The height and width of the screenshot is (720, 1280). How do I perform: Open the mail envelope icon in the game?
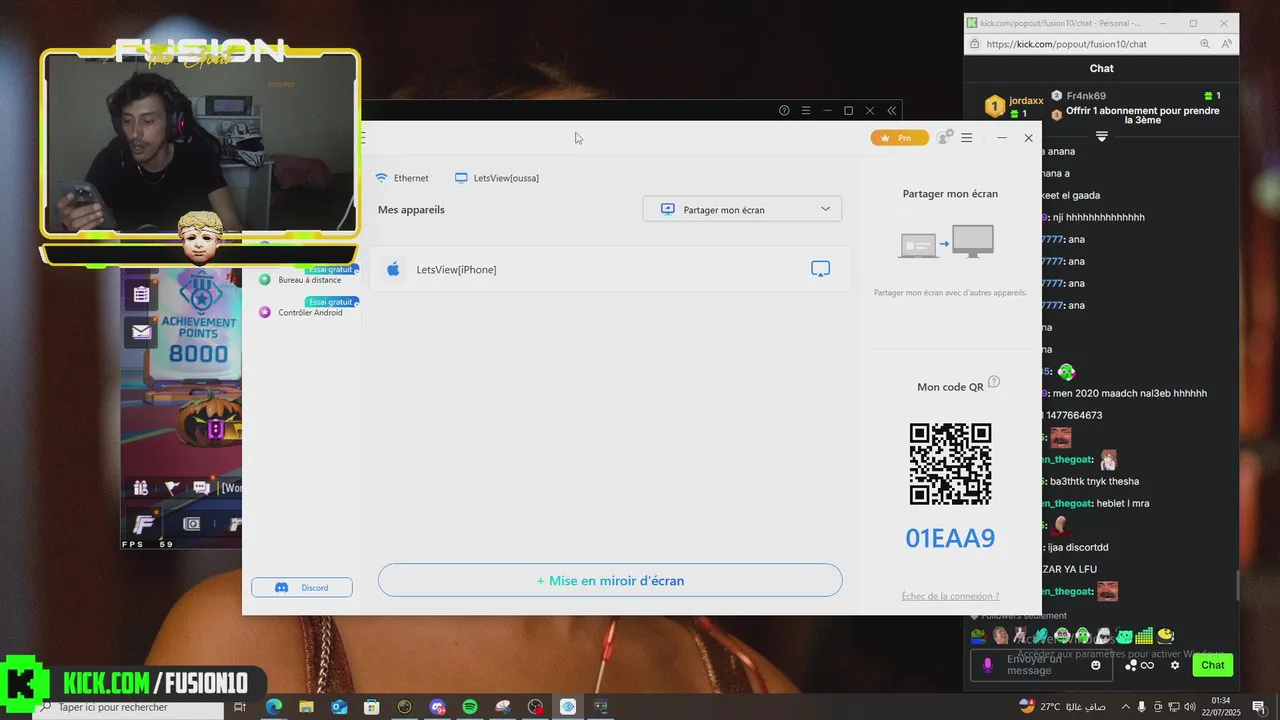pos(141,332)
